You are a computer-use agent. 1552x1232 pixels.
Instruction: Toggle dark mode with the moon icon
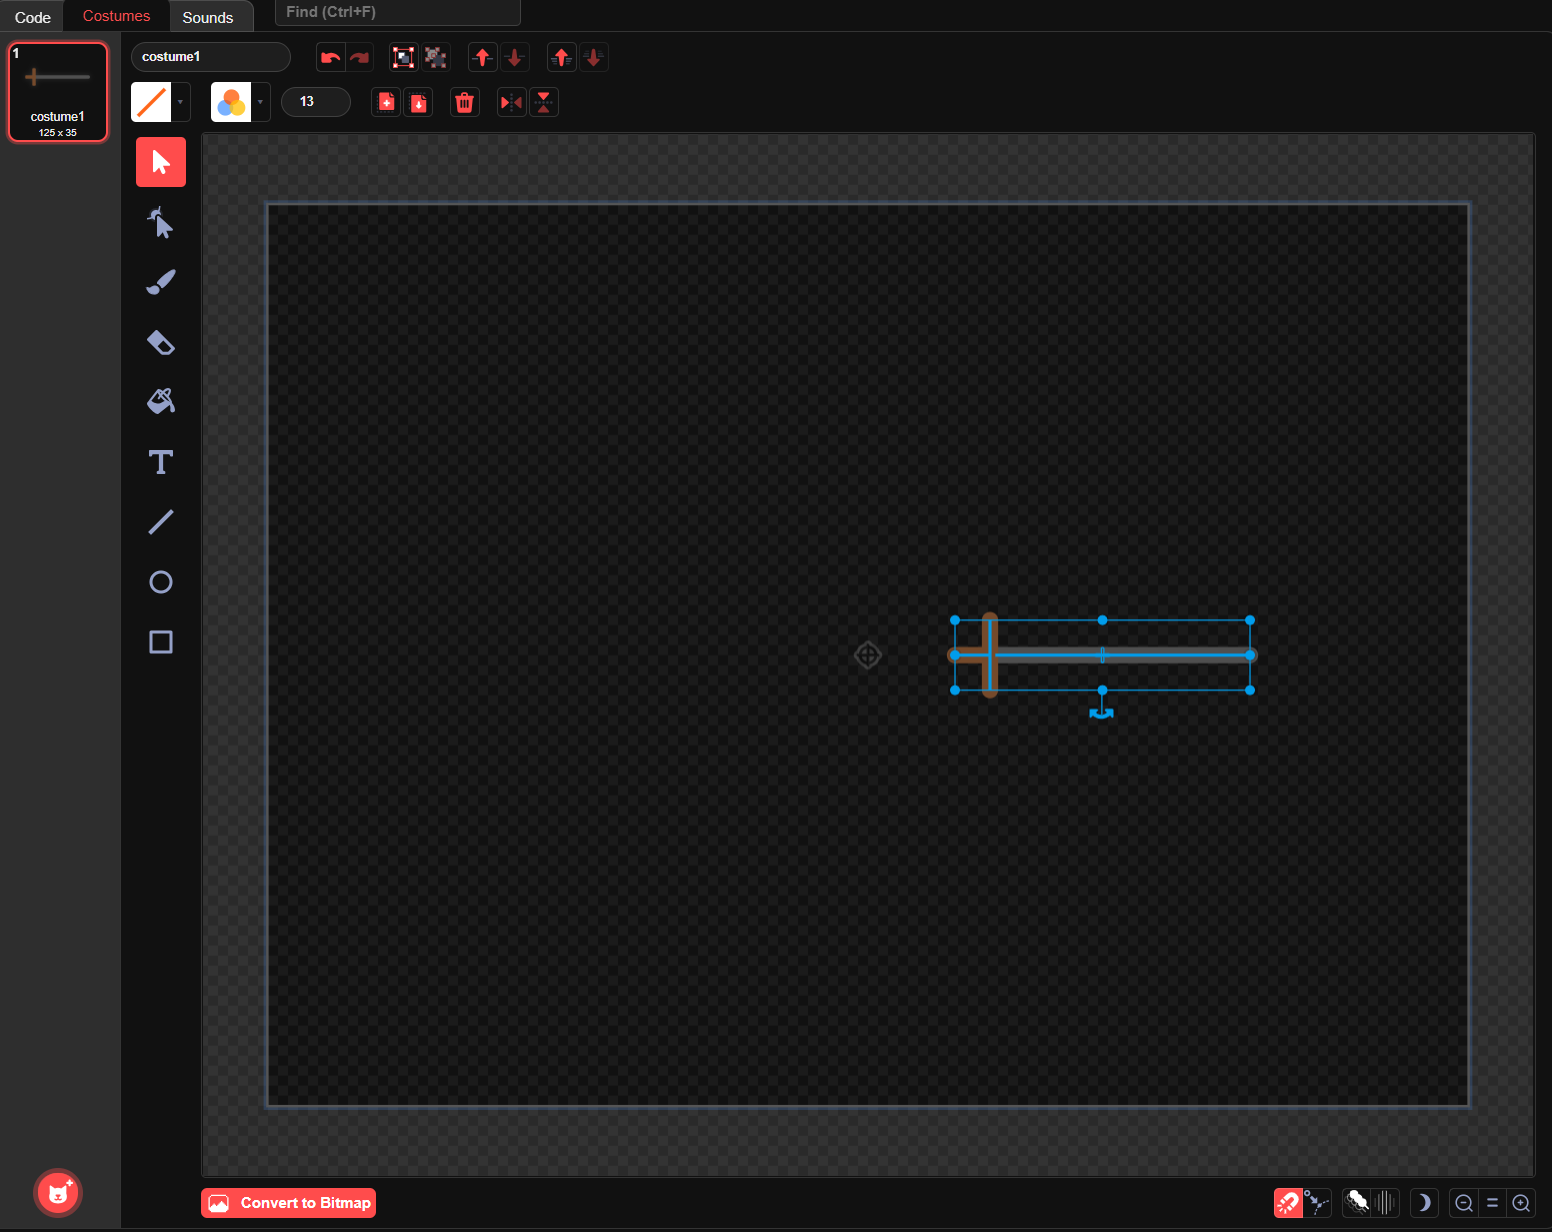pos(1424,1203)
